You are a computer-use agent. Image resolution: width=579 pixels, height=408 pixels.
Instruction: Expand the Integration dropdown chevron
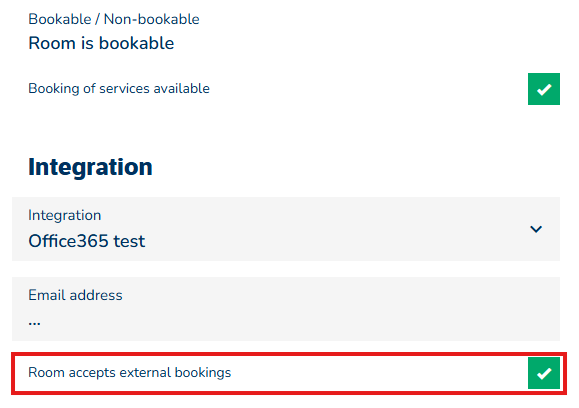click(x=536, y=229)
